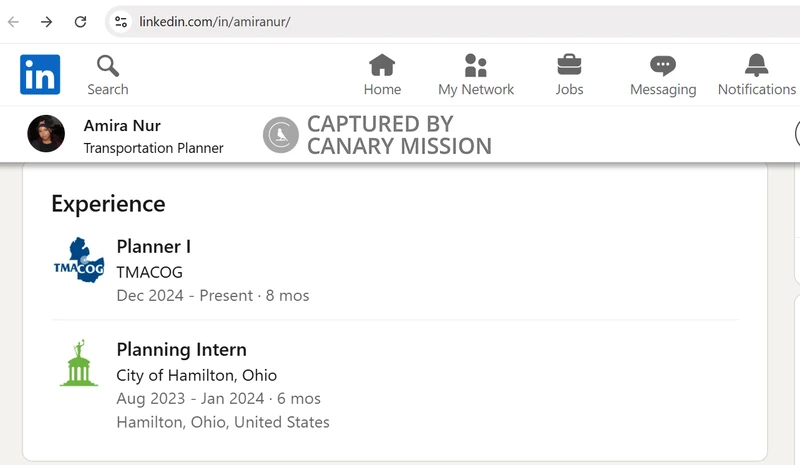Click the browser back arrow

[x=14, y=21]
